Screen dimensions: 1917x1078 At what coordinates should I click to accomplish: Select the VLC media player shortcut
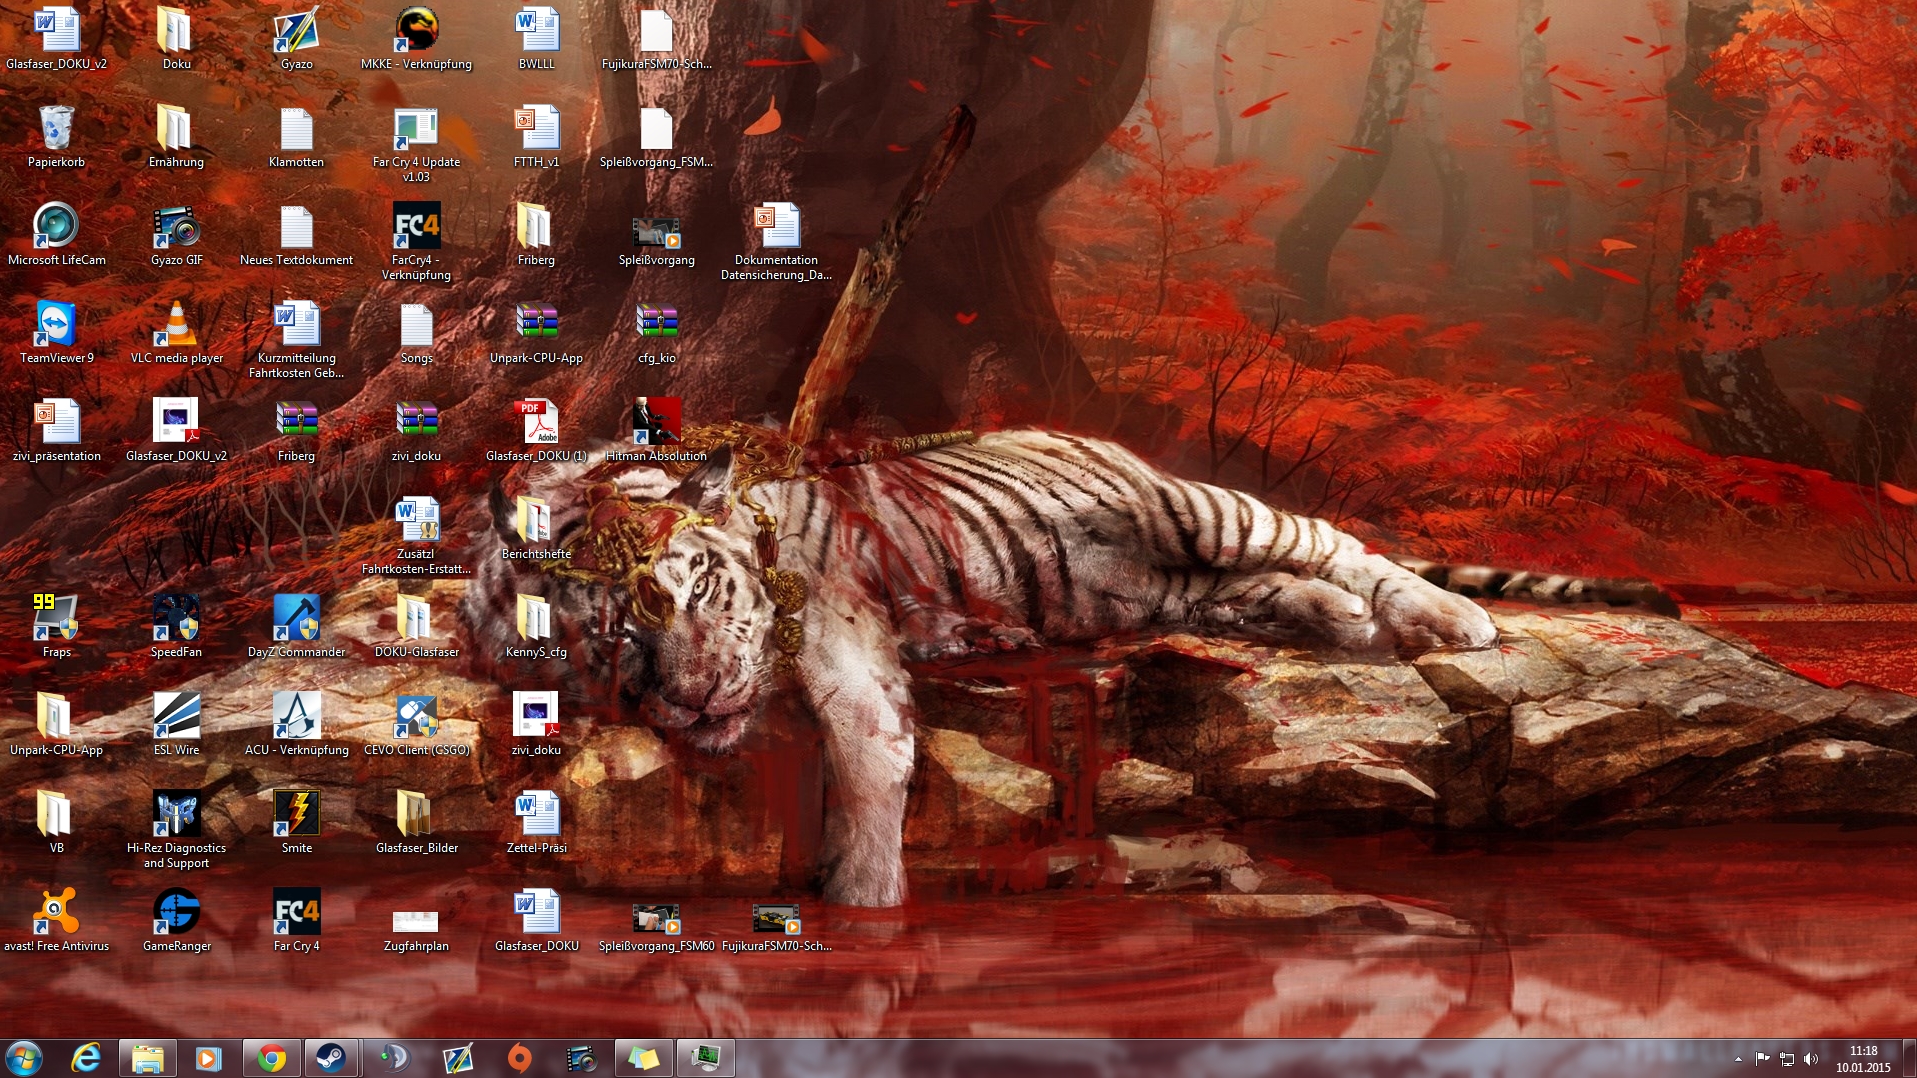click(176, 331)
